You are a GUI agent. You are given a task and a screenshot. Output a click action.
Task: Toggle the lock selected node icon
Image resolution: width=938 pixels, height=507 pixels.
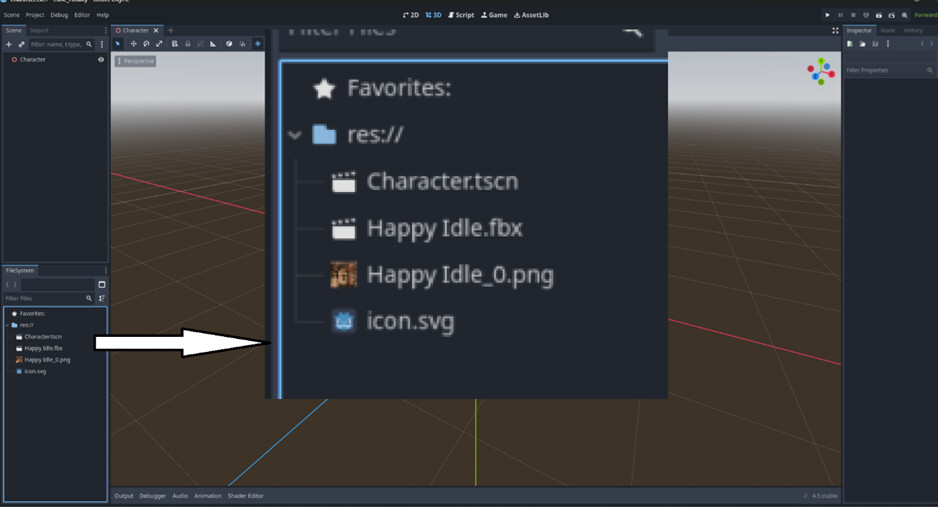pyautogui.click(x=187, y=44)
